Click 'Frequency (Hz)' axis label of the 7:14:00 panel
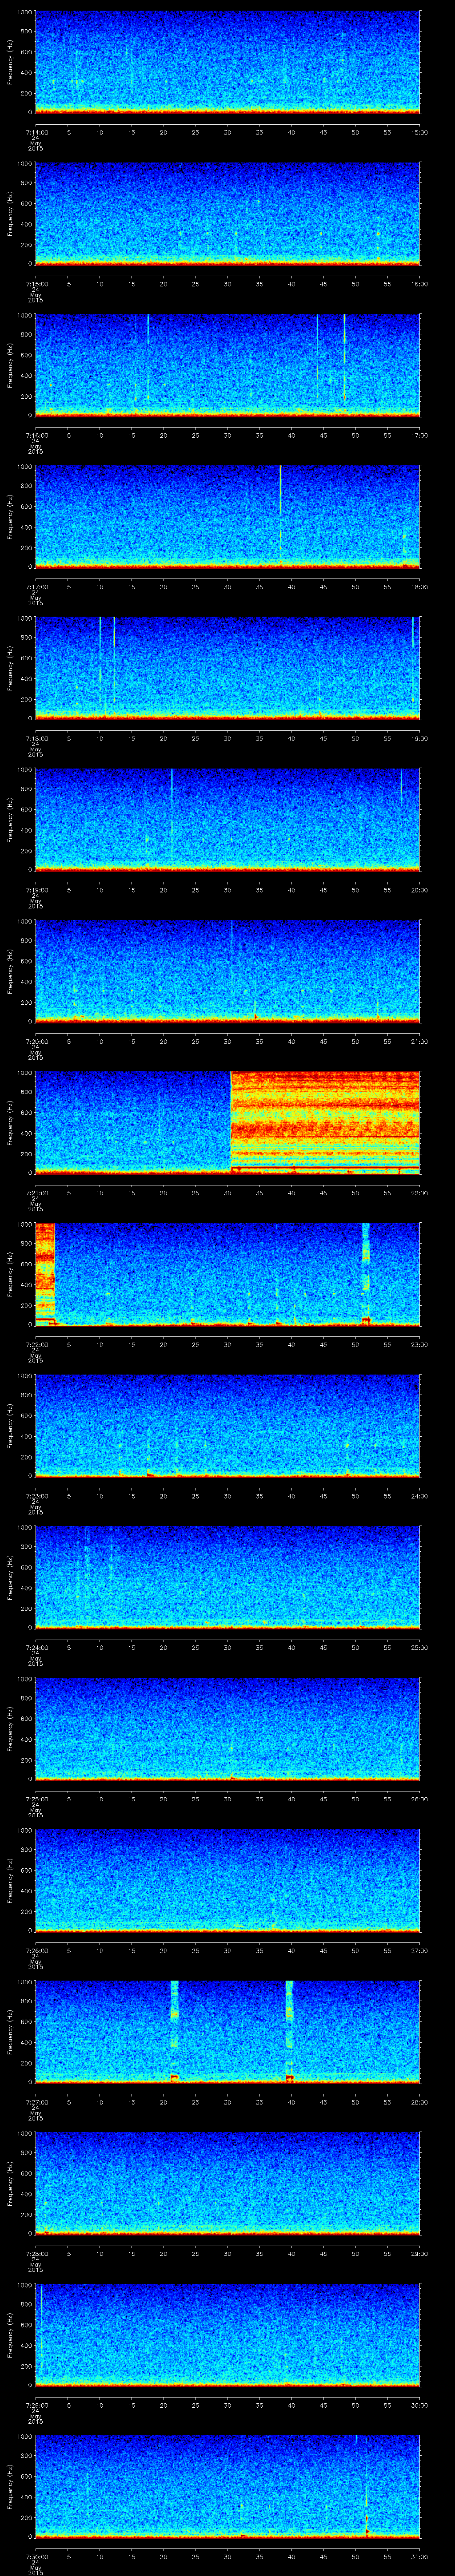This screenshot has height=2576, width=455. pos(10,62)
